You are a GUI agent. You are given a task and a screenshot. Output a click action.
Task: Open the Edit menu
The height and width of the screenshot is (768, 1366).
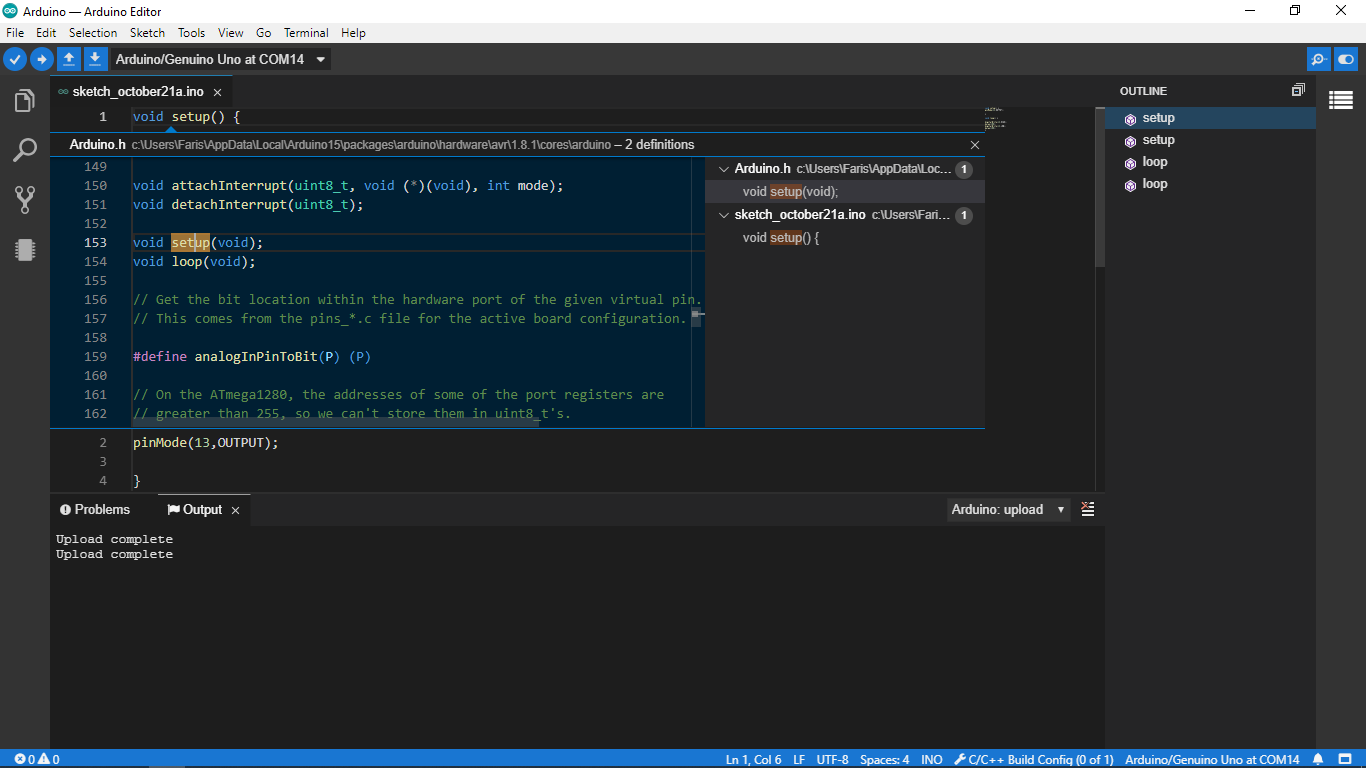(46, 33)
